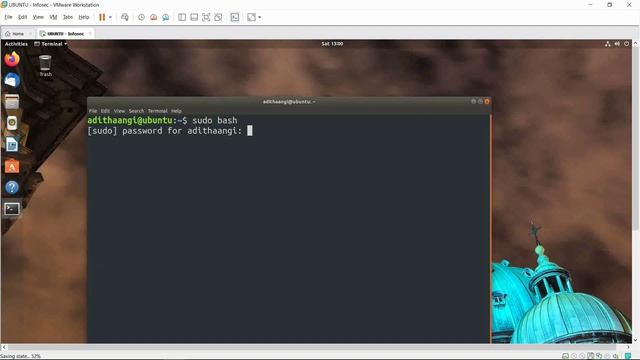
Task: Switch to Unity mode in VMware toolbar
Action: click(218, 17)
